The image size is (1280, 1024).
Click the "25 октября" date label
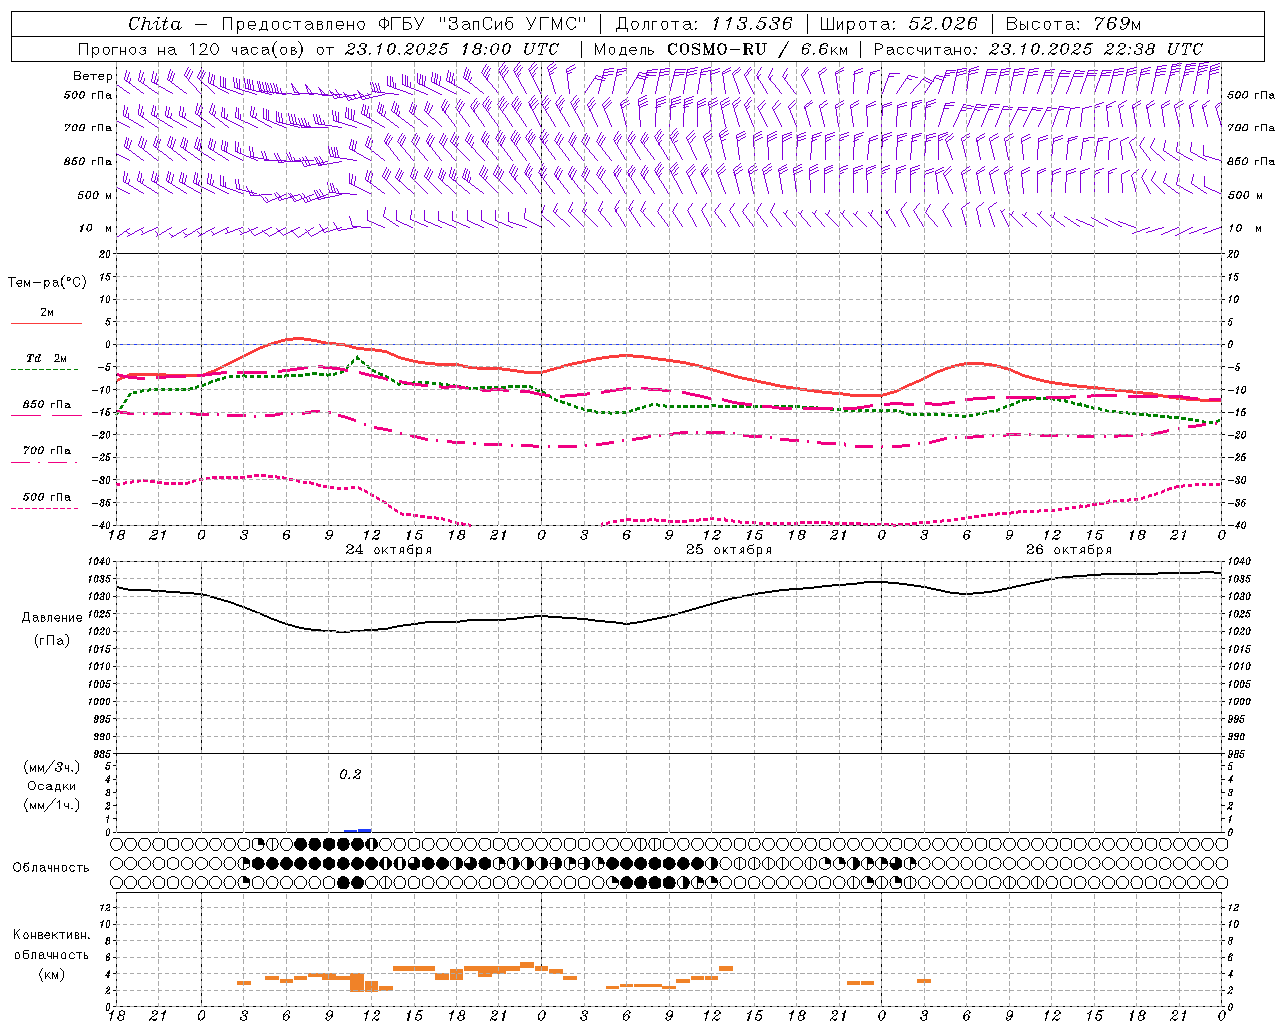click(729, 550)
